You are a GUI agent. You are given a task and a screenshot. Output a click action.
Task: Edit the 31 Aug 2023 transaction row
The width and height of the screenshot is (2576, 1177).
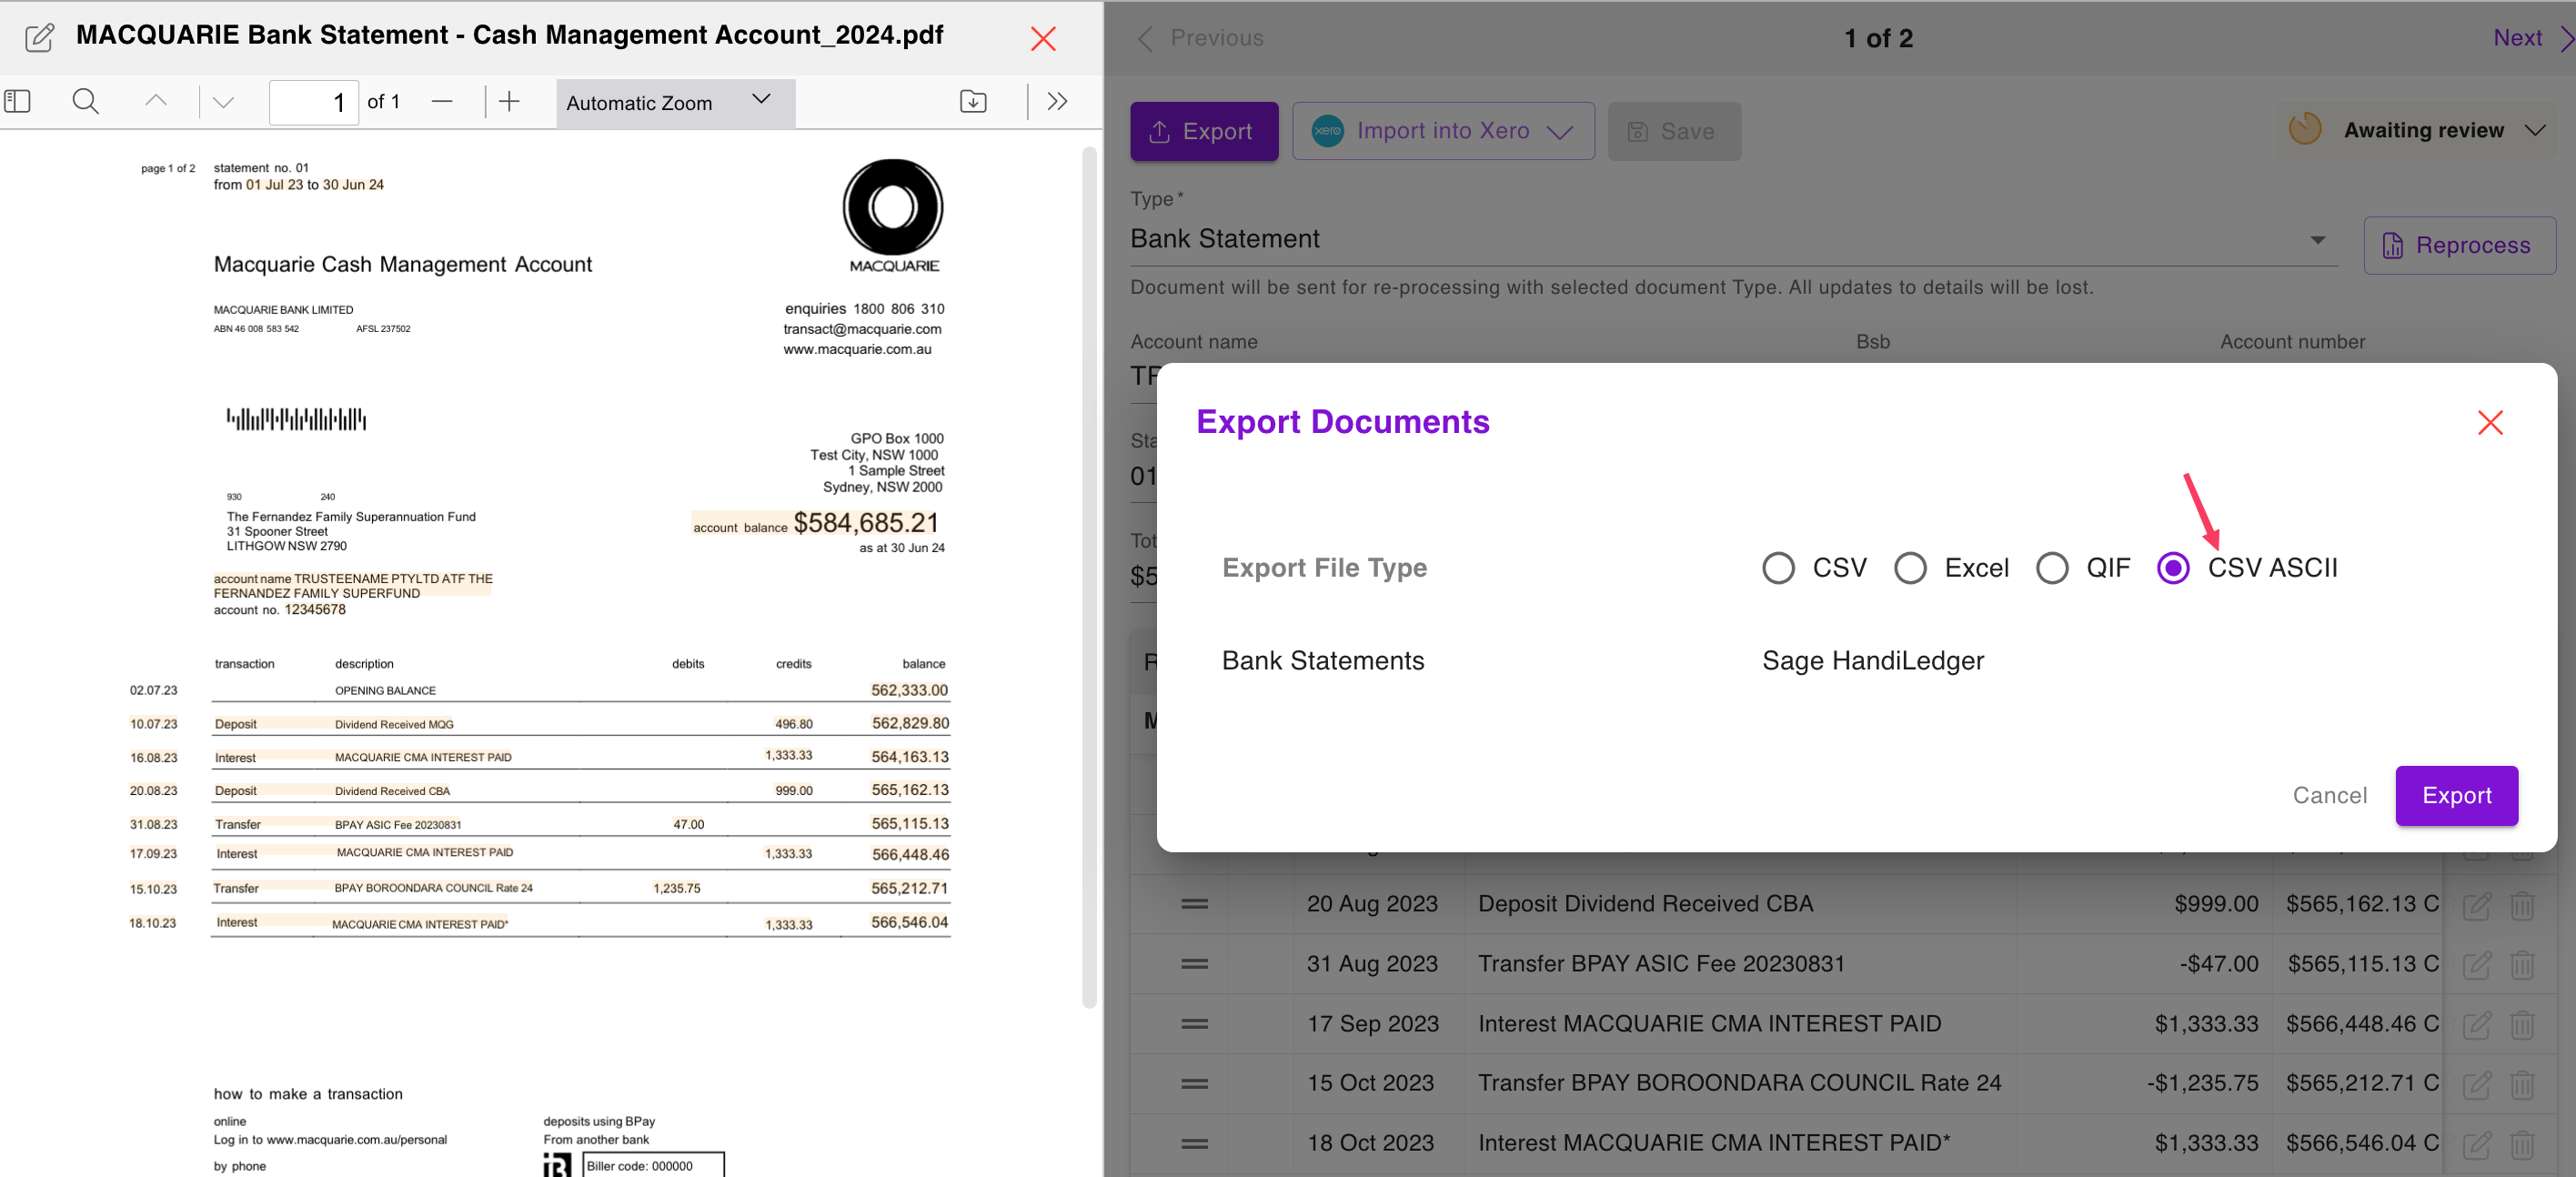(2476, 965)
